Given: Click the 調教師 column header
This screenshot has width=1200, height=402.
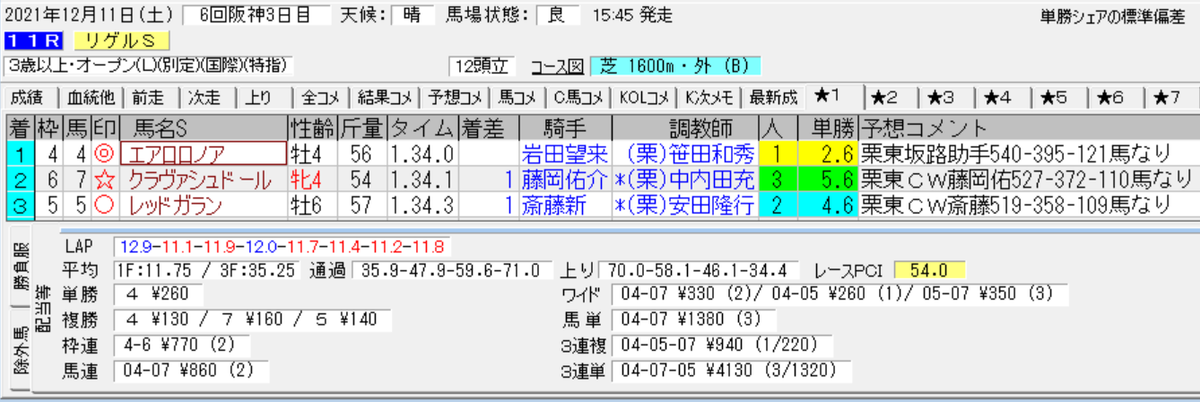Looking at the screenshot, I should (x=685, y=128).
